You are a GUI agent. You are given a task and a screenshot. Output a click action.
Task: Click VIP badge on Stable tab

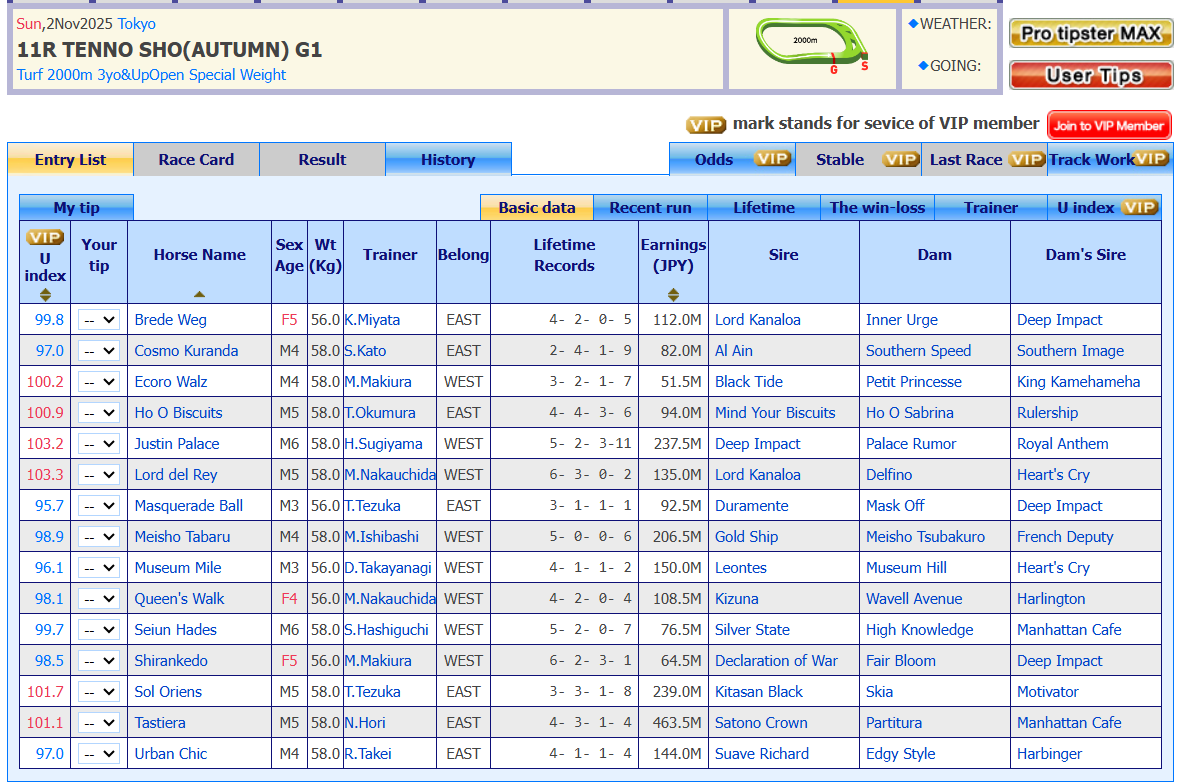pyautogui.click(x=902, y=159)
